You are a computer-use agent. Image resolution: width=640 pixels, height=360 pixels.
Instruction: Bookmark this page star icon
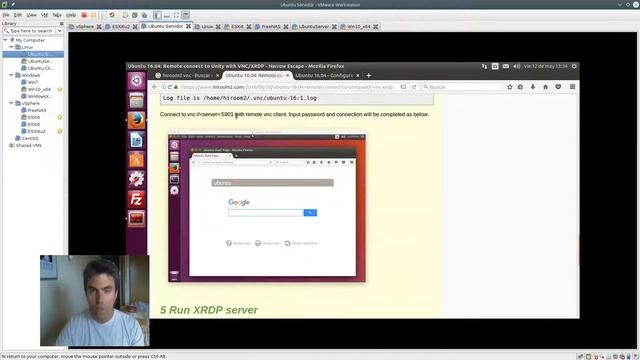tap(510, 87)
